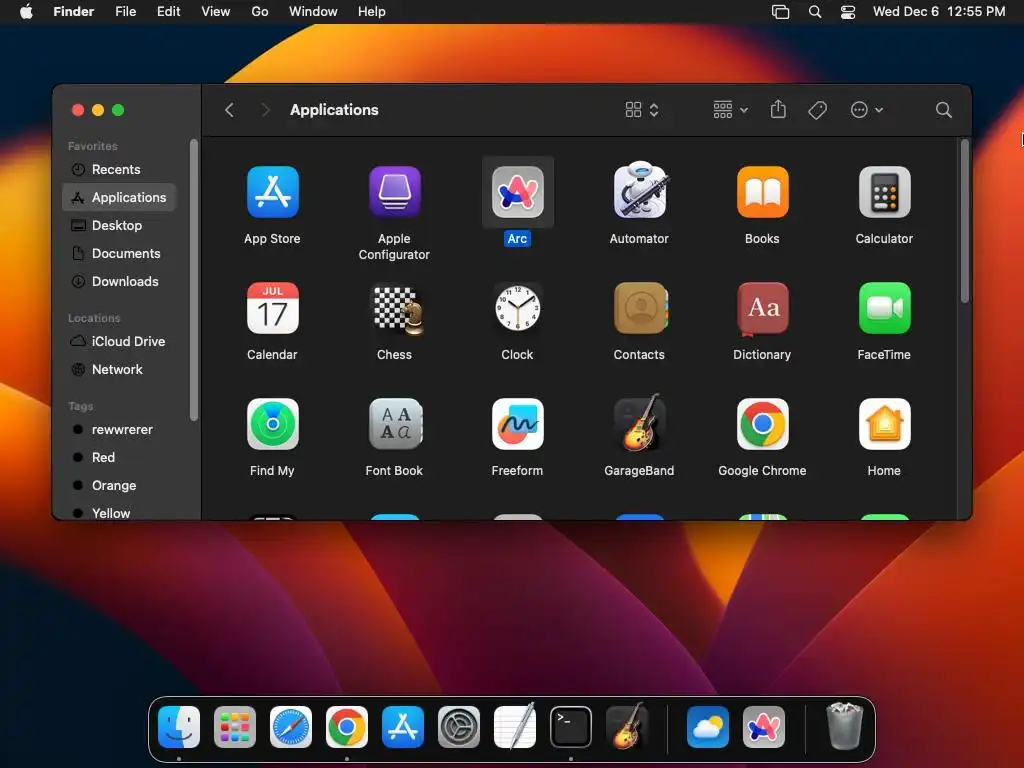The height and width of the screenshot is (768, 1024).
Task: Select the Freeform app icon
Action: pyautogui.click(x=517, y=424)
